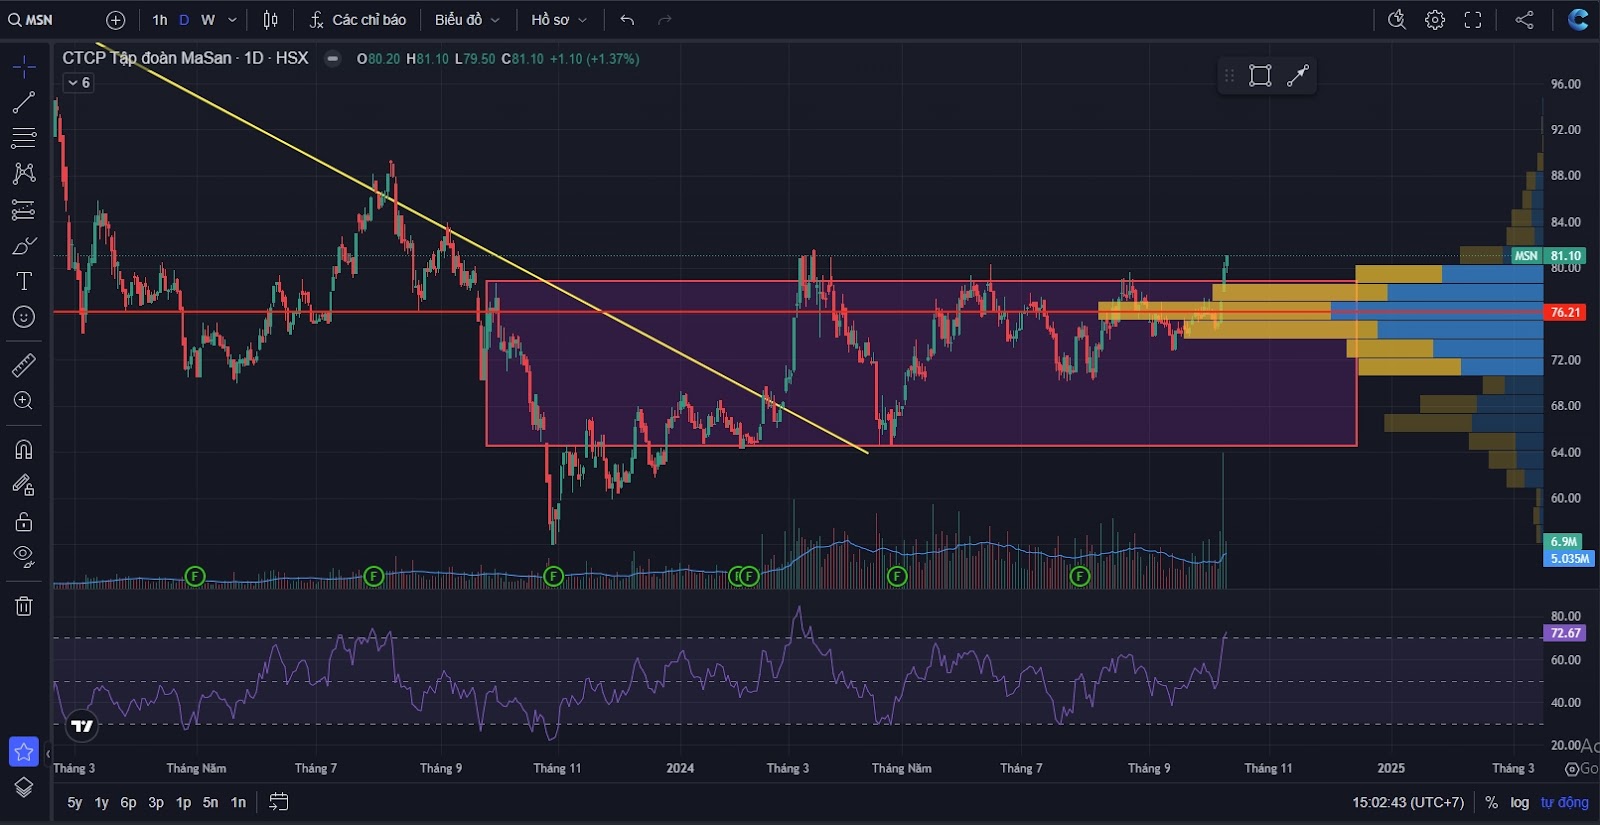Set range to 1y
This screenshot has height=825, width=1600.
tap(102, 802)
